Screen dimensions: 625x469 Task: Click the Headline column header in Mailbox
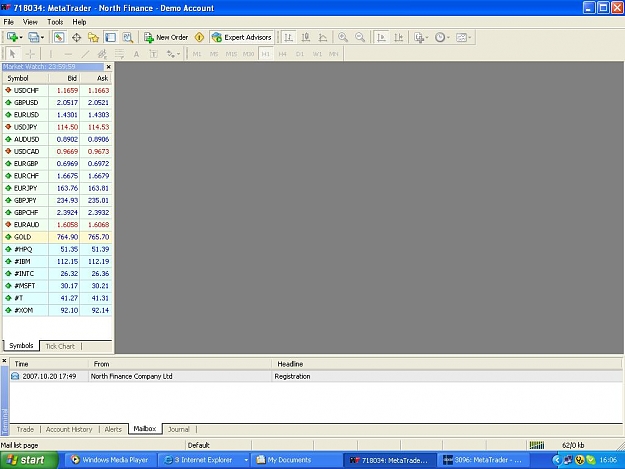(446, 364)
